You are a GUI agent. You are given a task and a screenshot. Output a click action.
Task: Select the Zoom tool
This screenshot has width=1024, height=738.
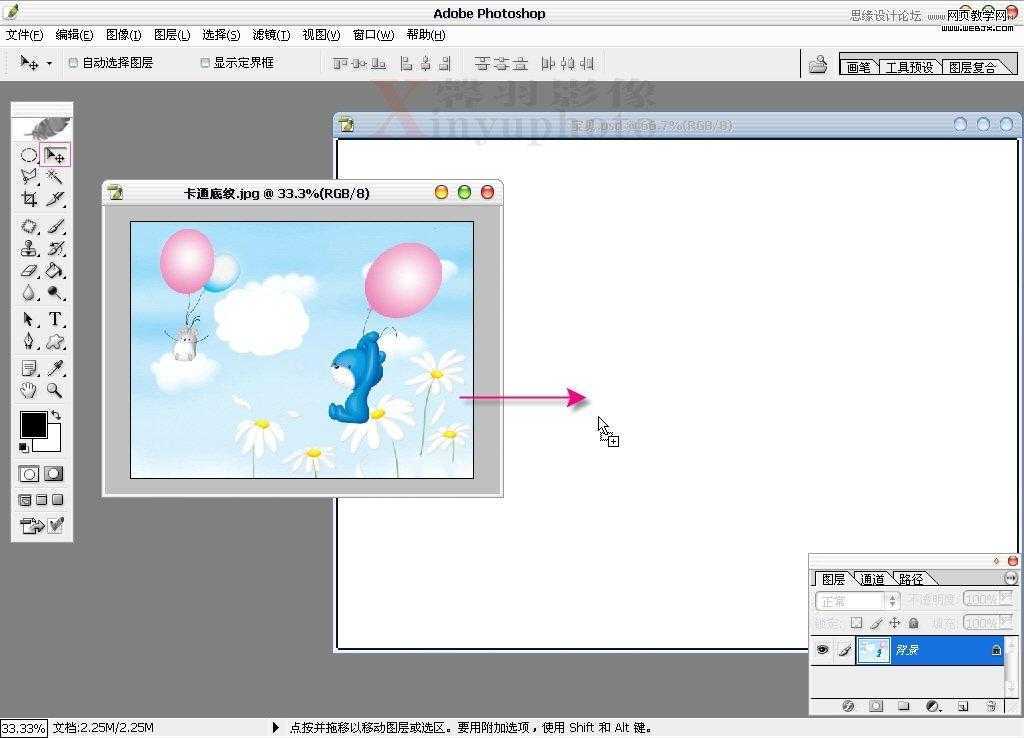(x=55, y=390)
